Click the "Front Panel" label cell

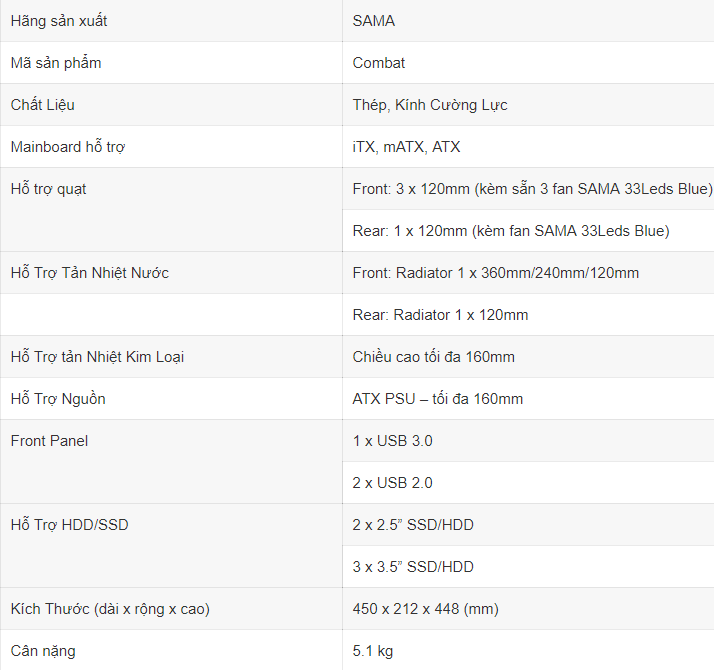[x=50, y=441]
